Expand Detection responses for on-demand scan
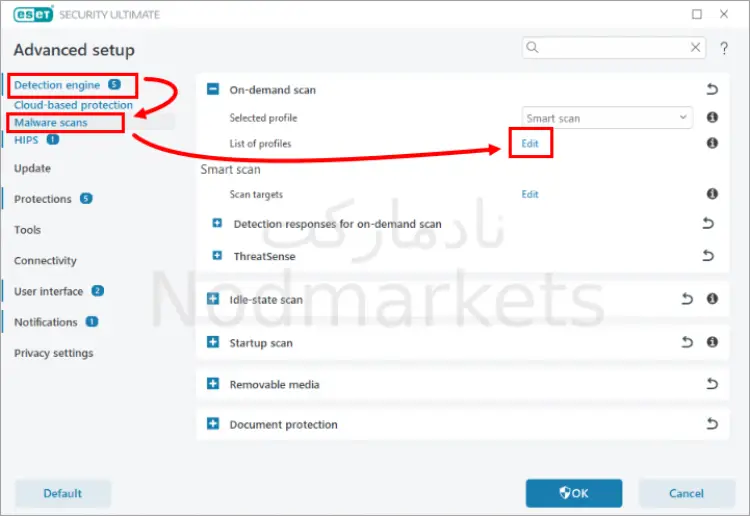 [217, 223]
